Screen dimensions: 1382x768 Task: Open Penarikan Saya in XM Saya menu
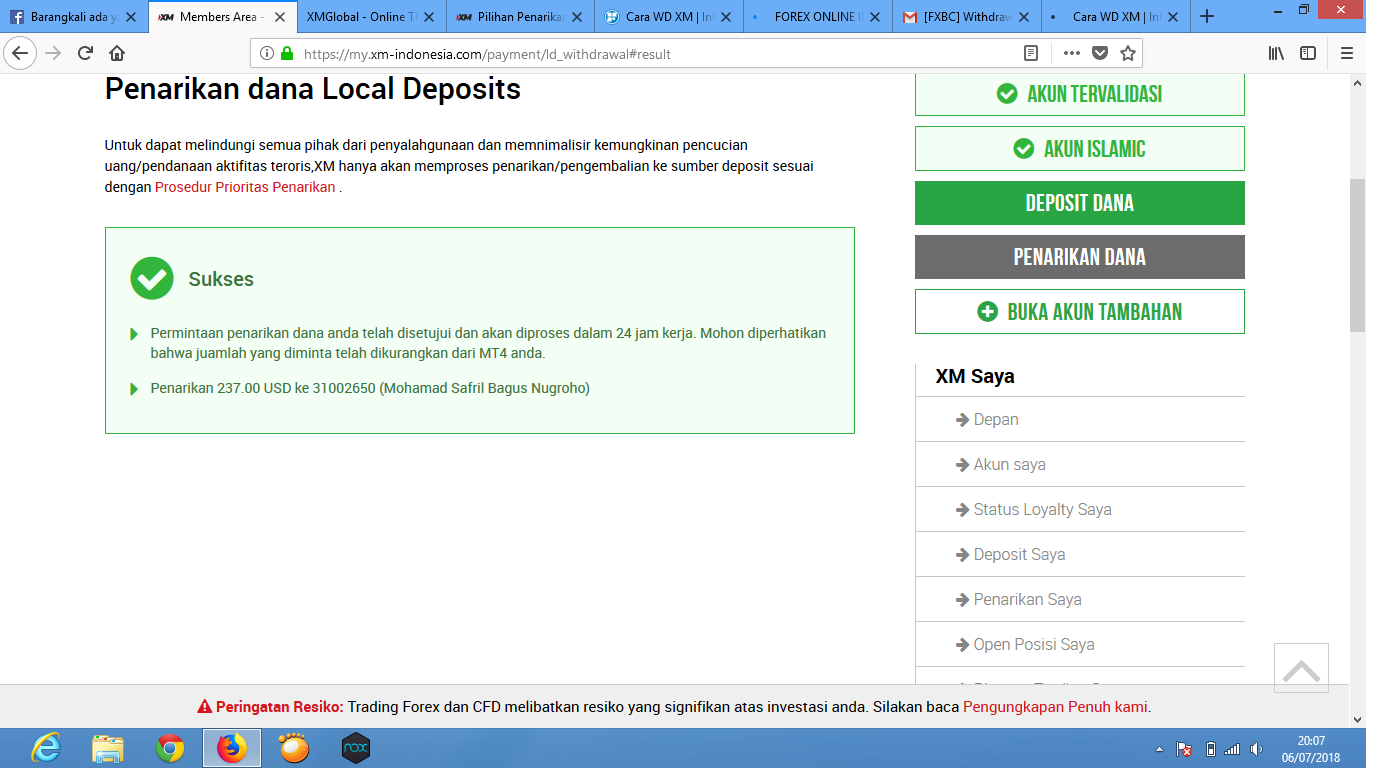click(x=1027, y=599)
